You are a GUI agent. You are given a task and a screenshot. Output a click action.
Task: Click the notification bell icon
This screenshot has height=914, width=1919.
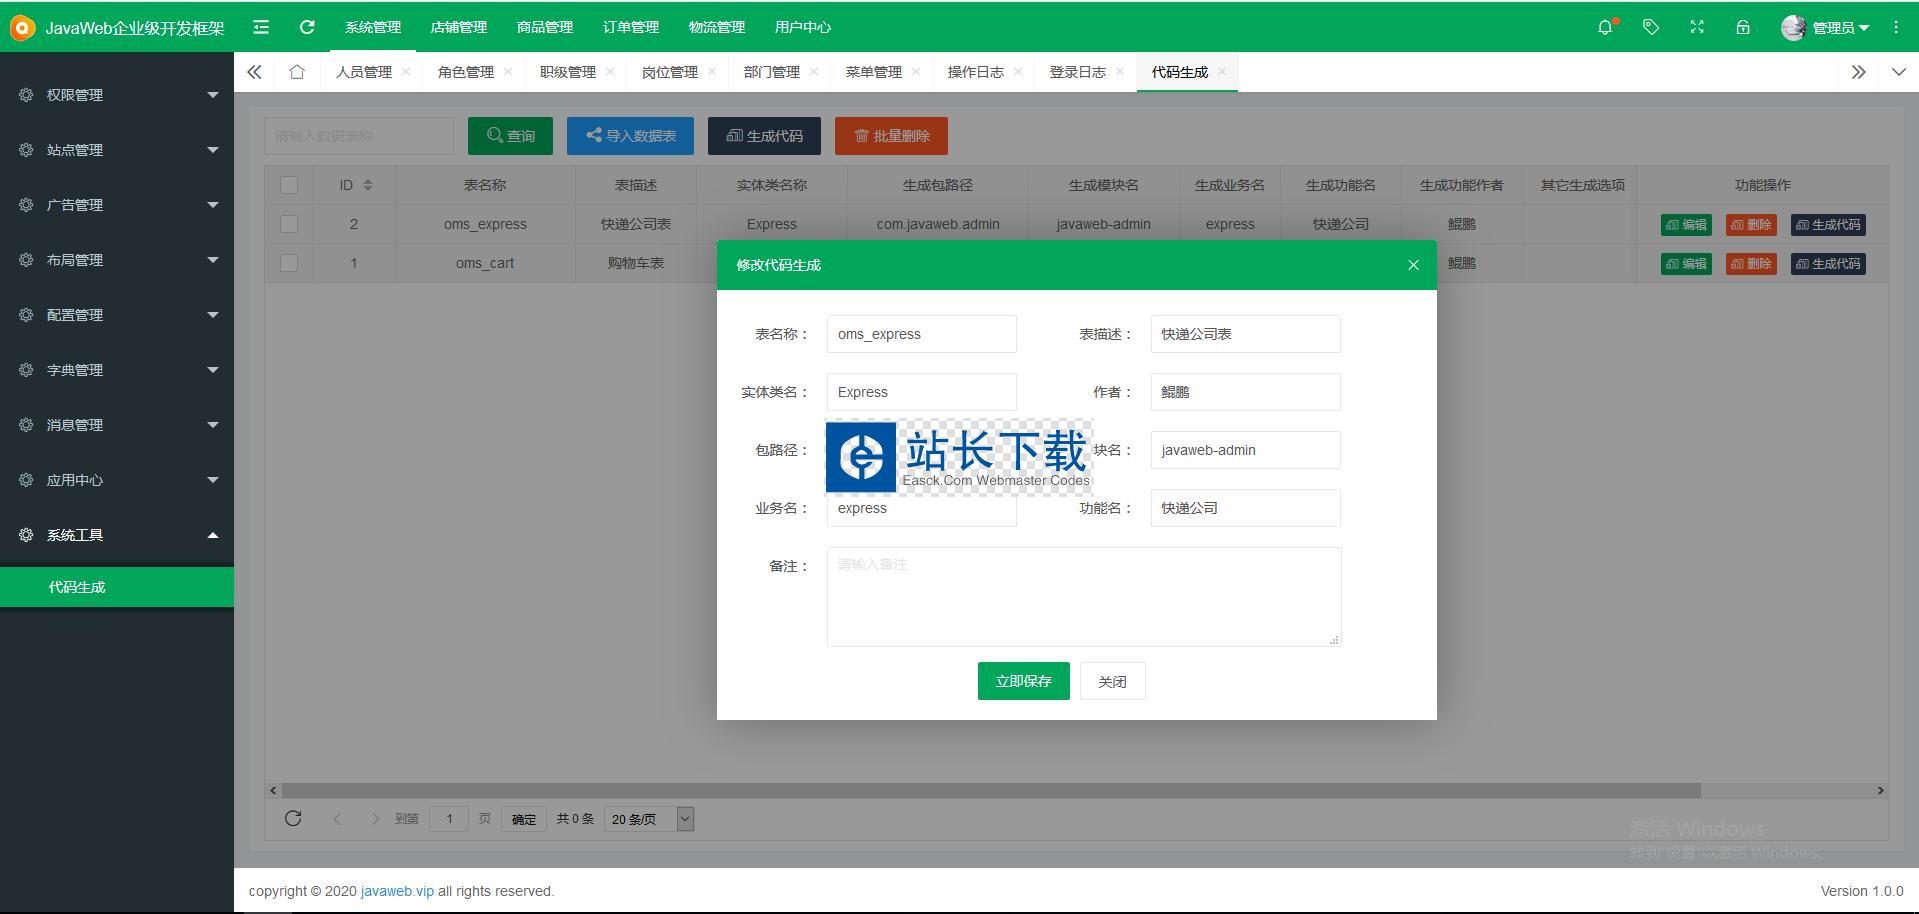[1605, 27]
